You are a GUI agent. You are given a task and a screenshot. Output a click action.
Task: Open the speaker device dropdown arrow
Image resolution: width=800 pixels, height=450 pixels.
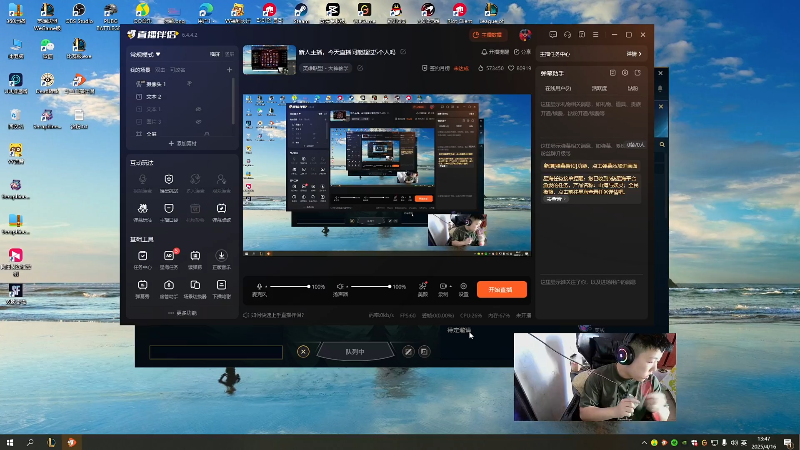[x=346, y=287]
